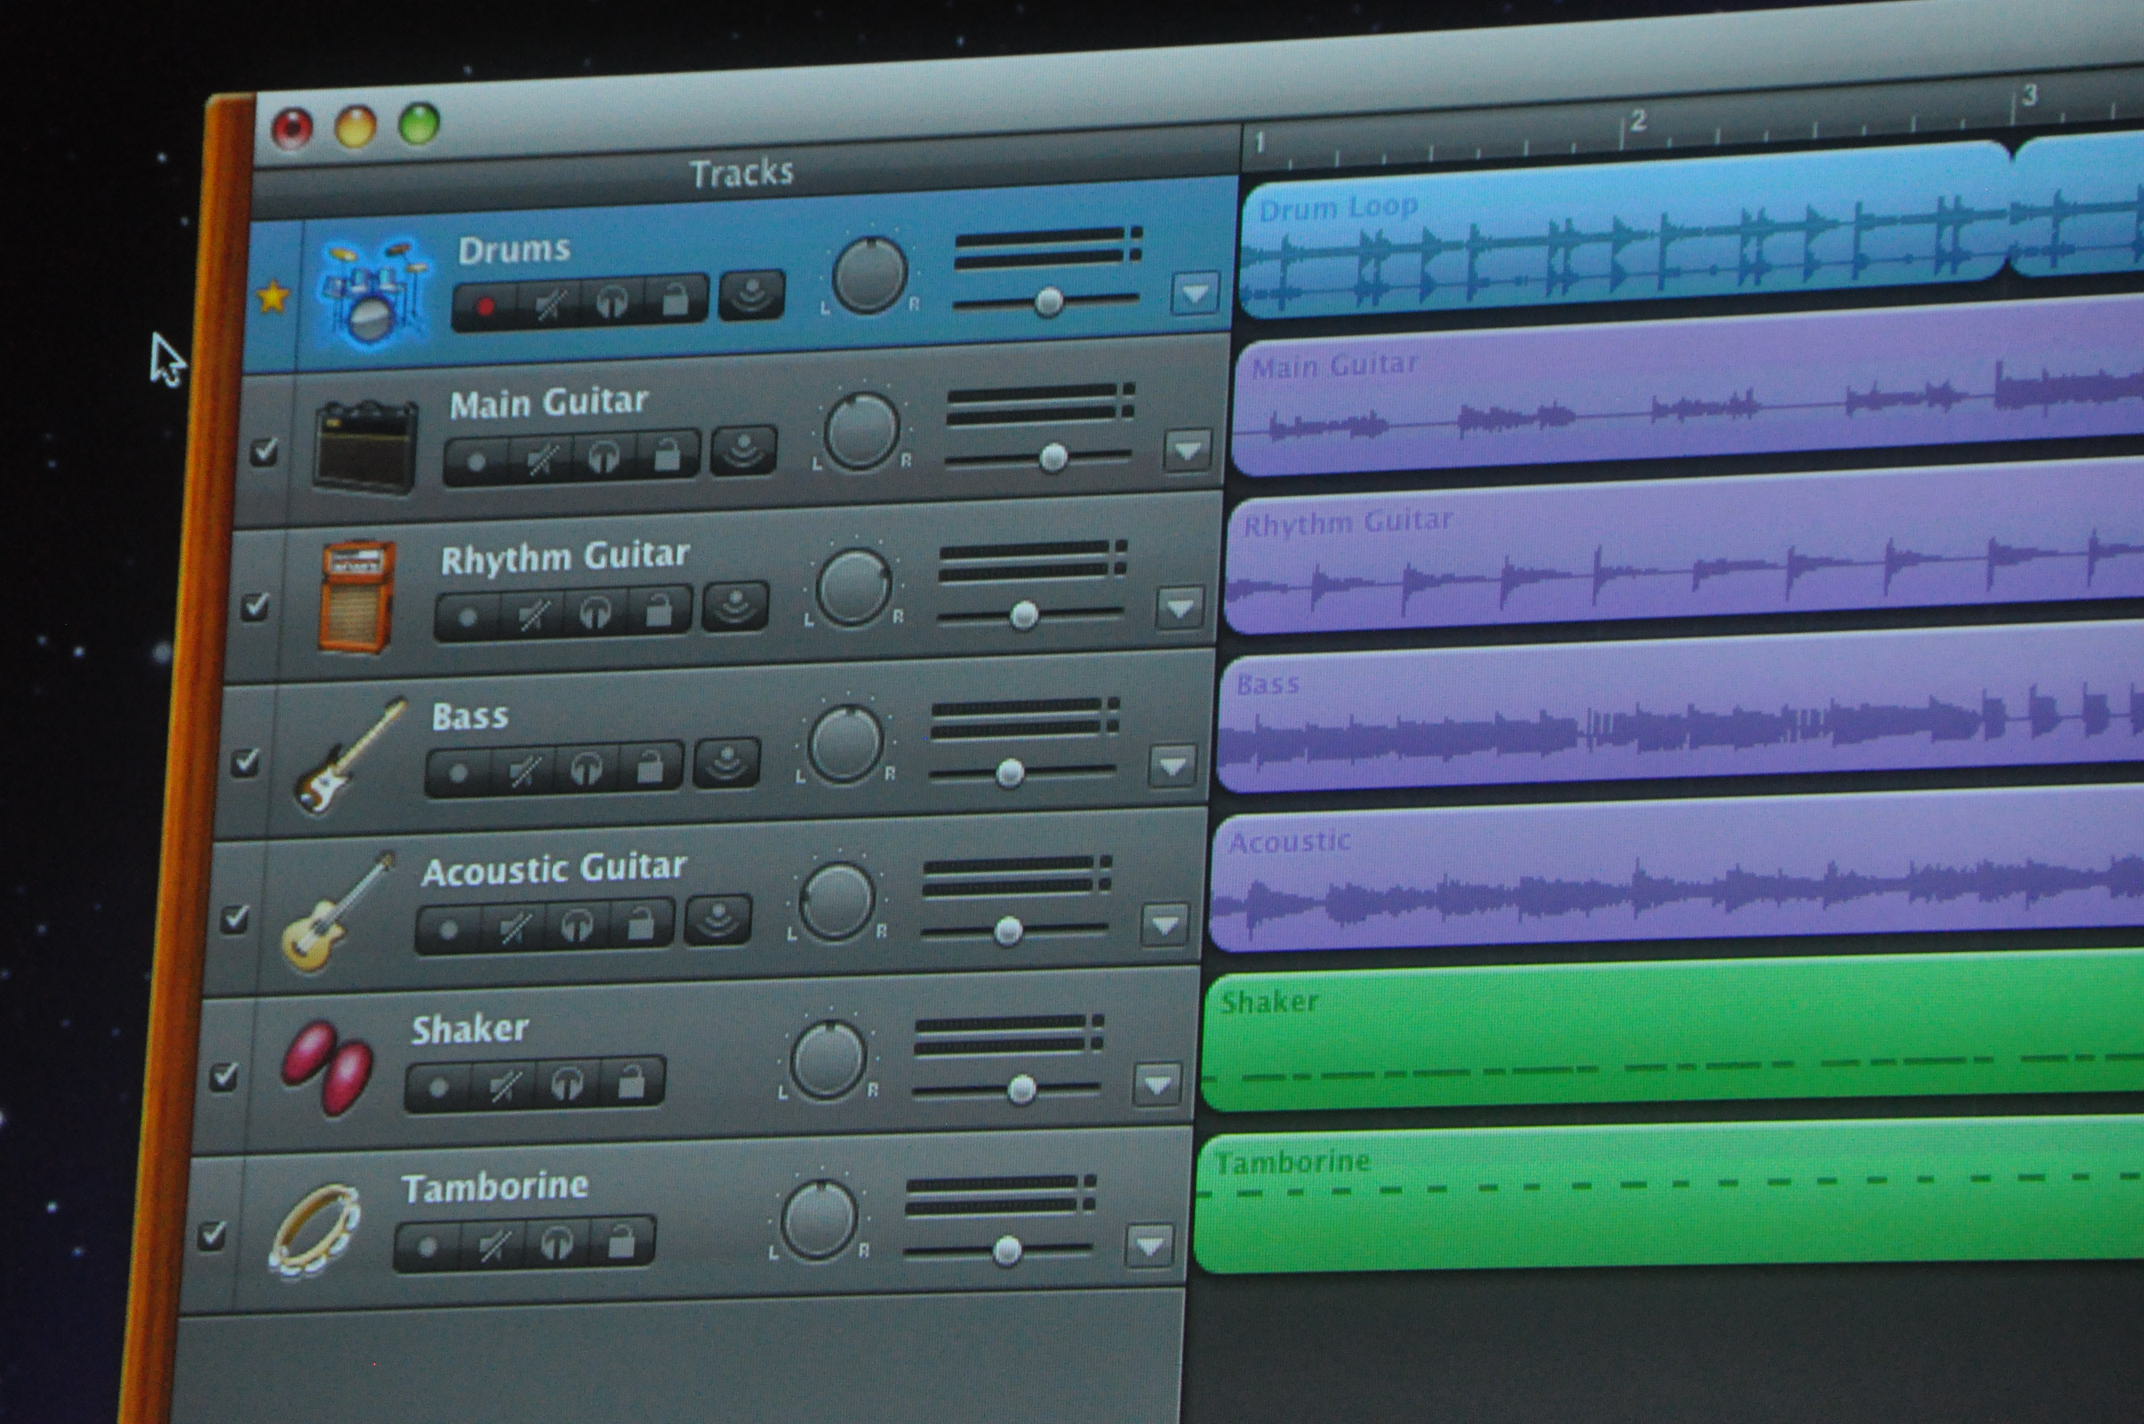Select the Rhythm Guitar orange amp icon

pyautogui.click(x=357, y=597)
